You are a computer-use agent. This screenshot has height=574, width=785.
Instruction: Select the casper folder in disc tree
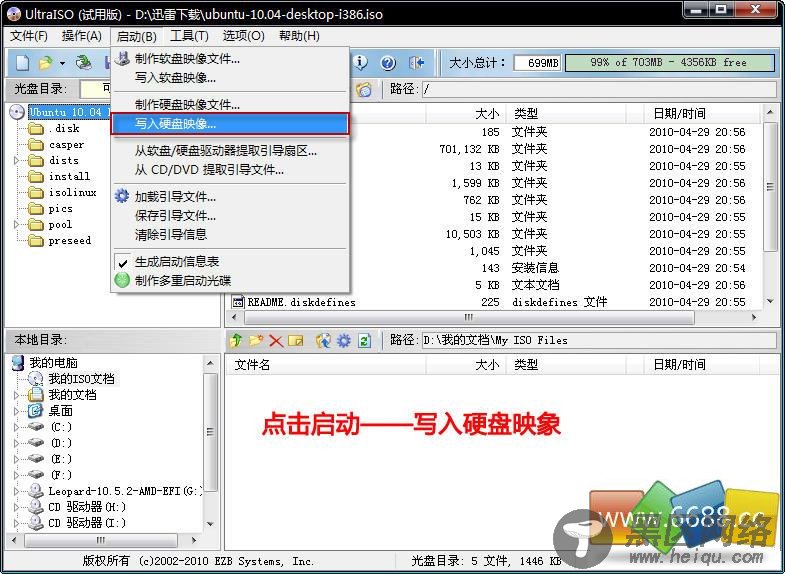click(x=66, y=145)
